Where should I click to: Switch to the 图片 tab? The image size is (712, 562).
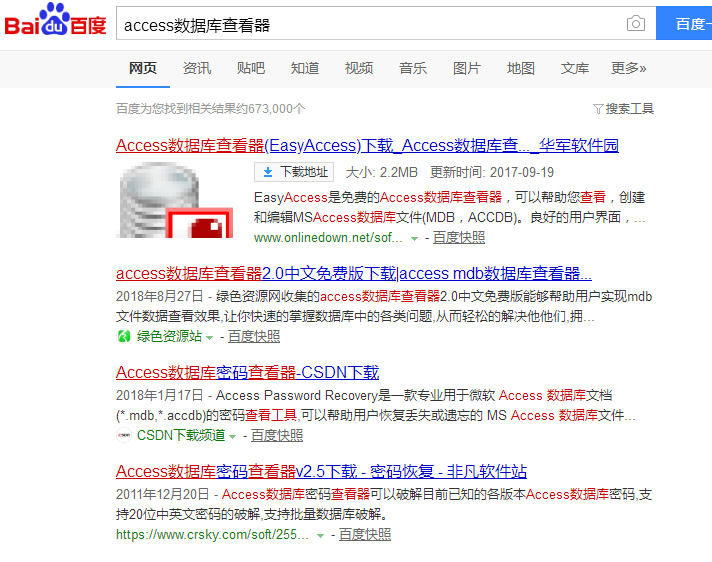click(x=467, y=68)
